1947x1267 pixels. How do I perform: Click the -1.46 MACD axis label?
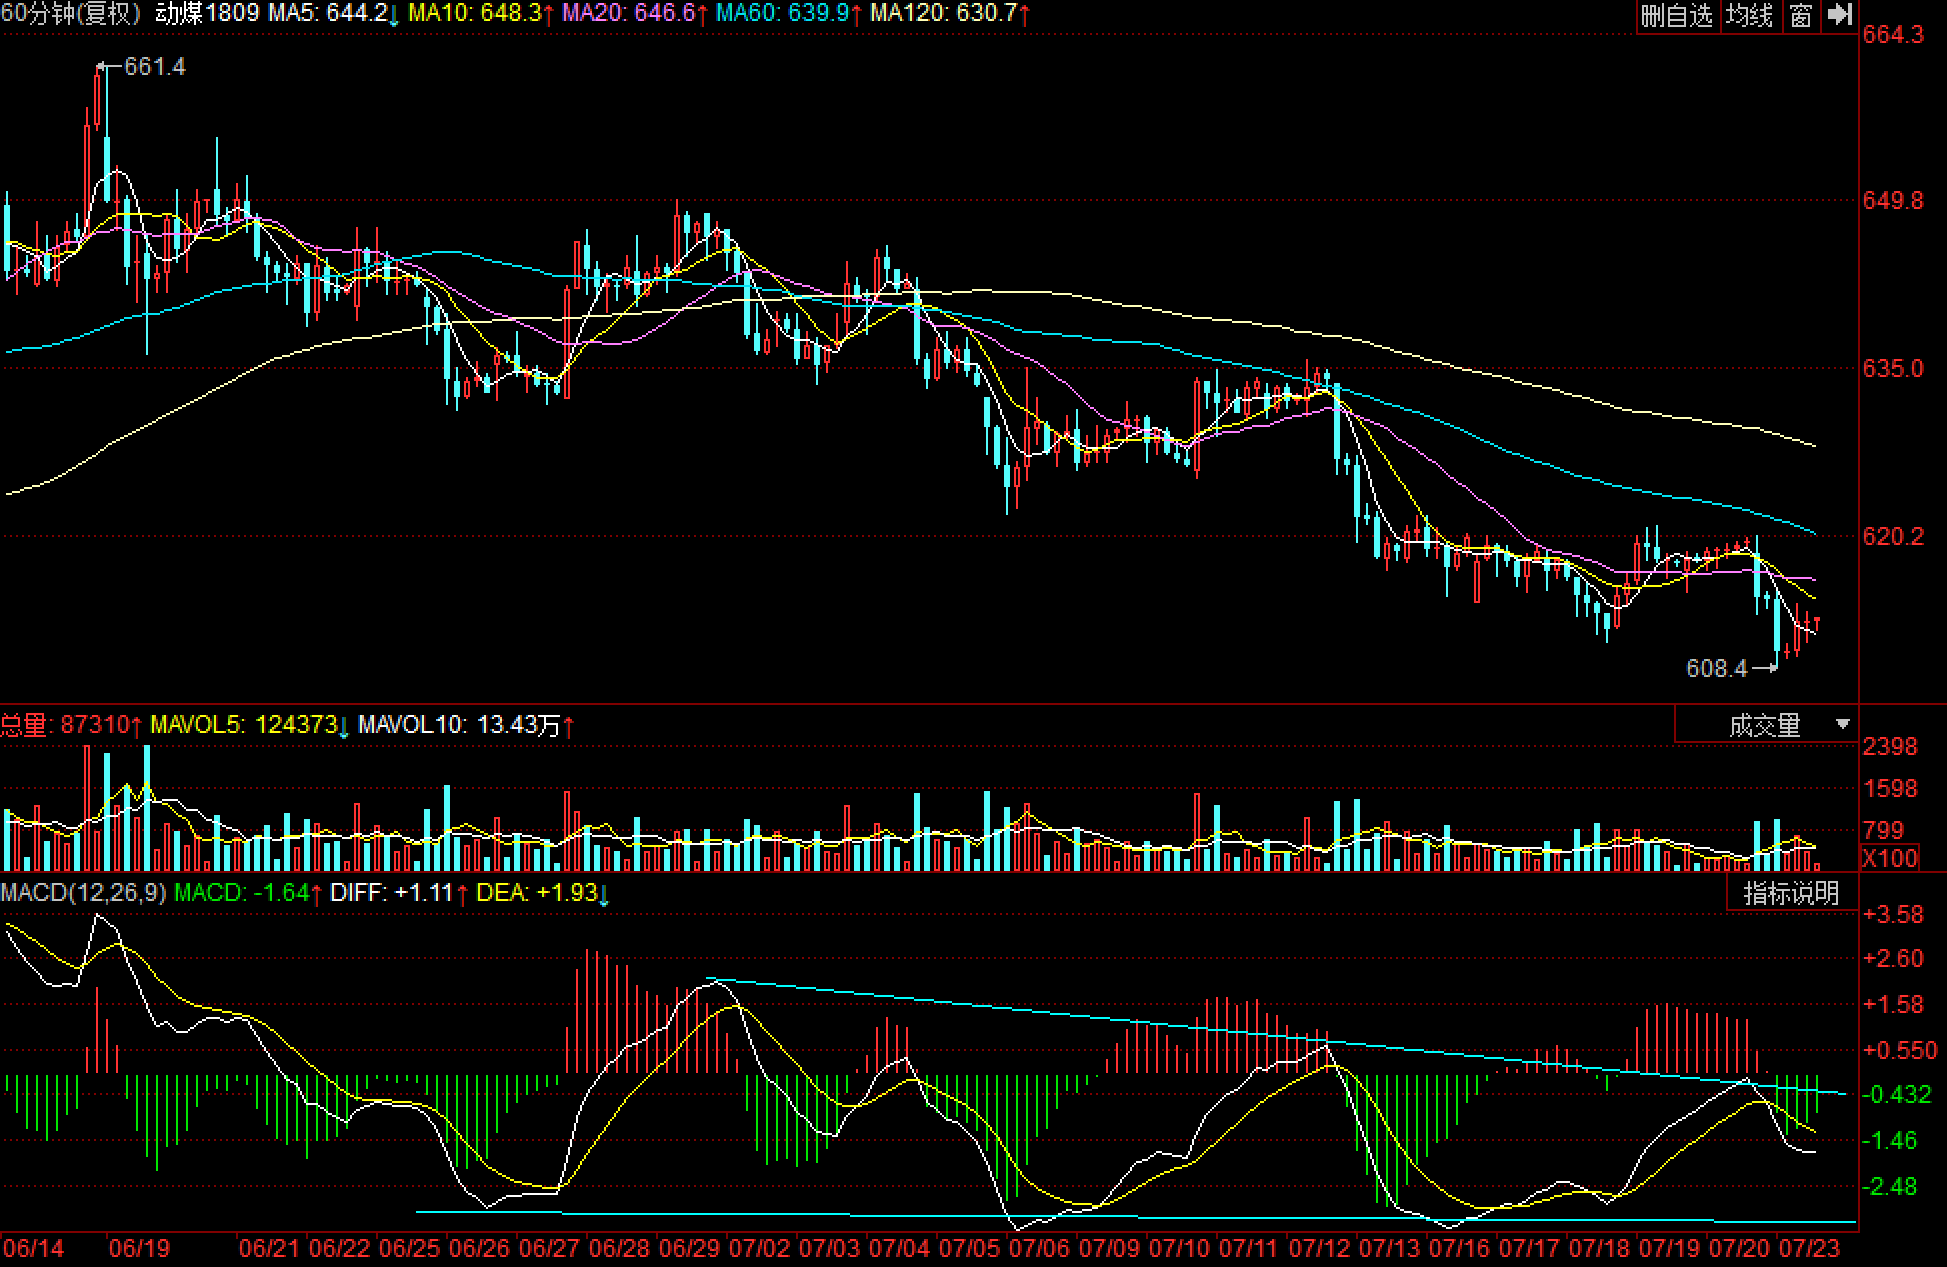(x=1889, y=1141)
